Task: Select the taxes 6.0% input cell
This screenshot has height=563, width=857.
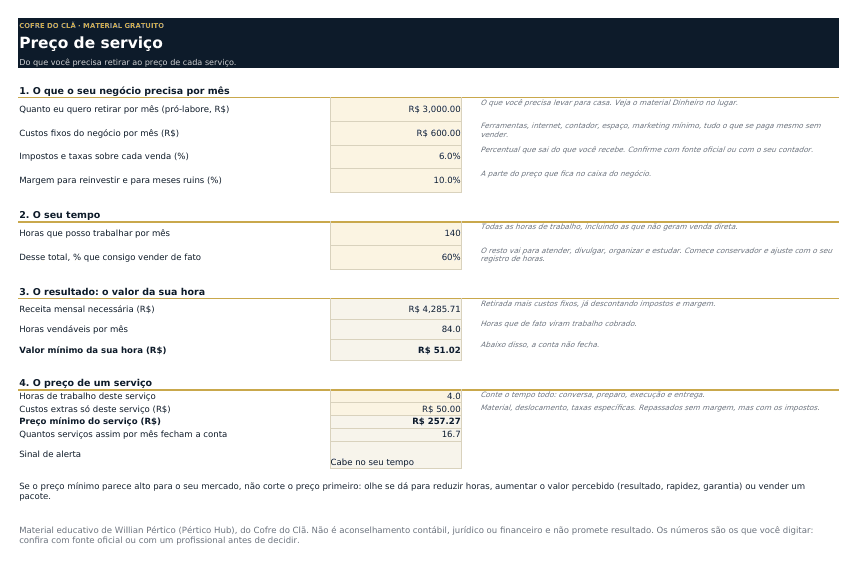Action: 396,156
